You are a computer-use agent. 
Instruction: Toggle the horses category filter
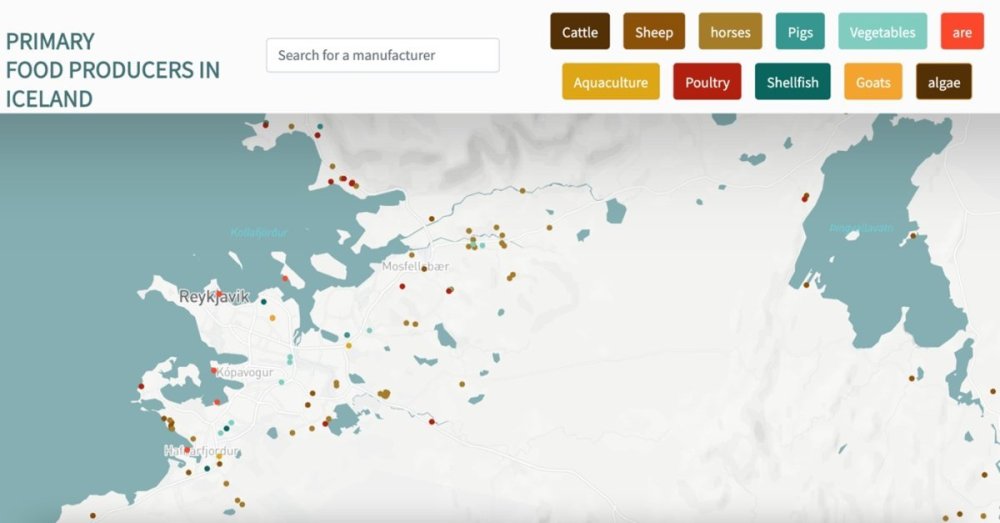tap(730, 32)
